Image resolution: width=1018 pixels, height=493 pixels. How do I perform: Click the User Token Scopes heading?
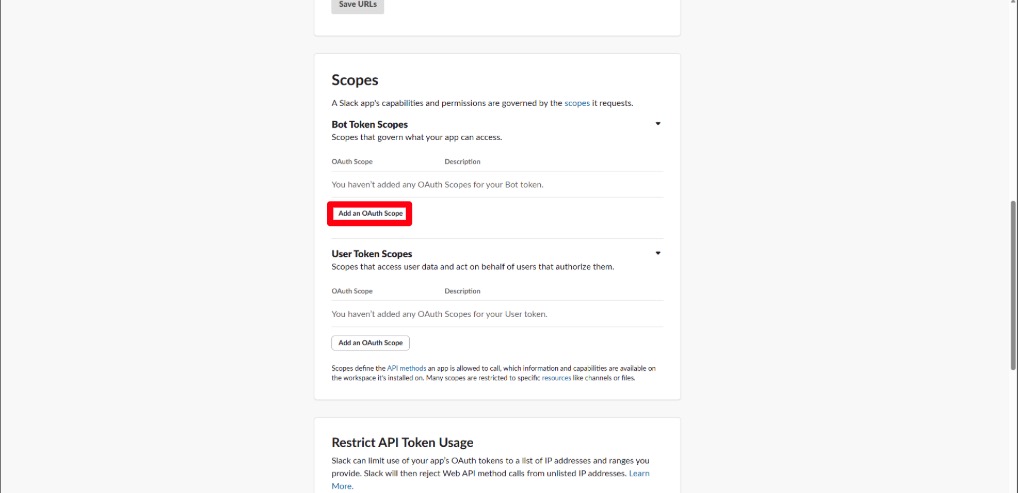click(x=371, y=254)
